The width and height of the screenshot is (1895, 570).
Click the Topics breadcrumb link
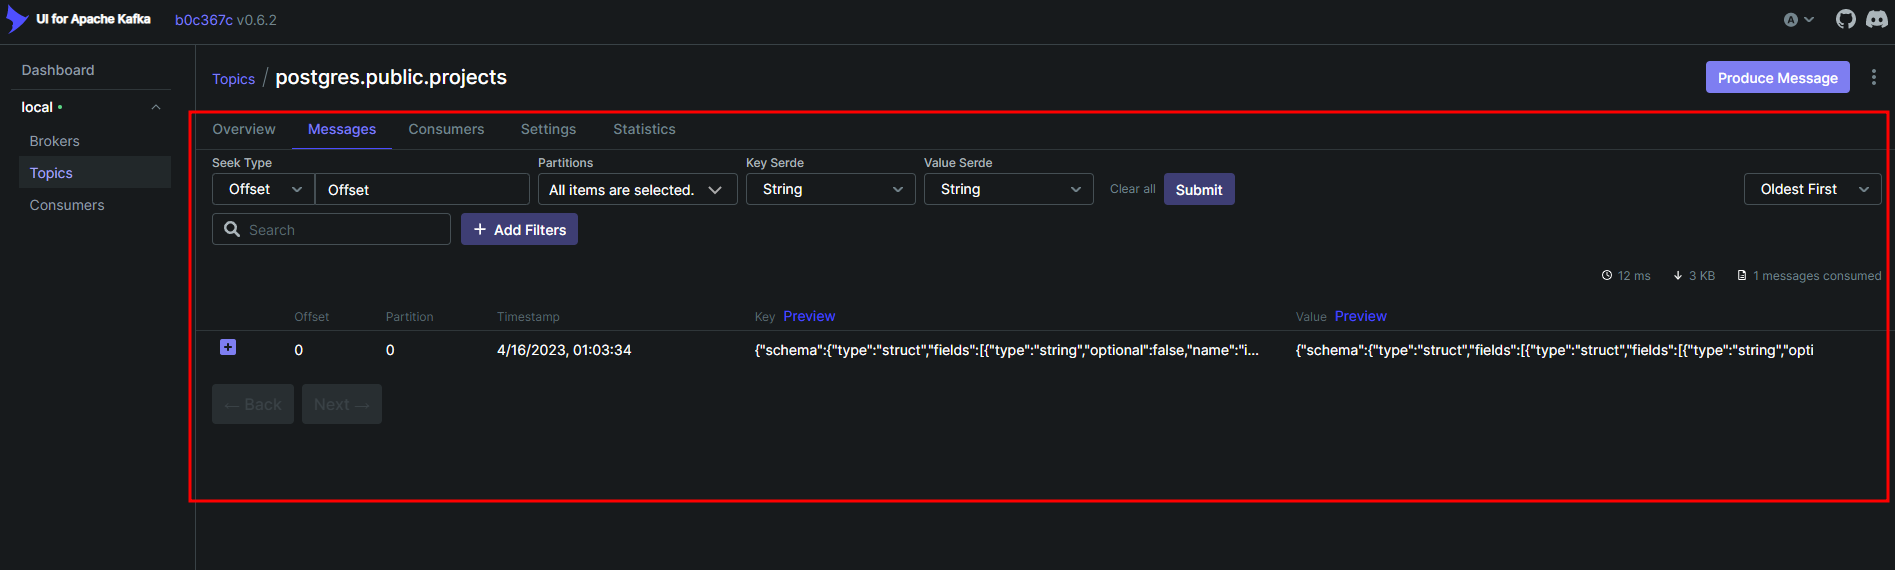pyautogui.click(x=233, y=79)
